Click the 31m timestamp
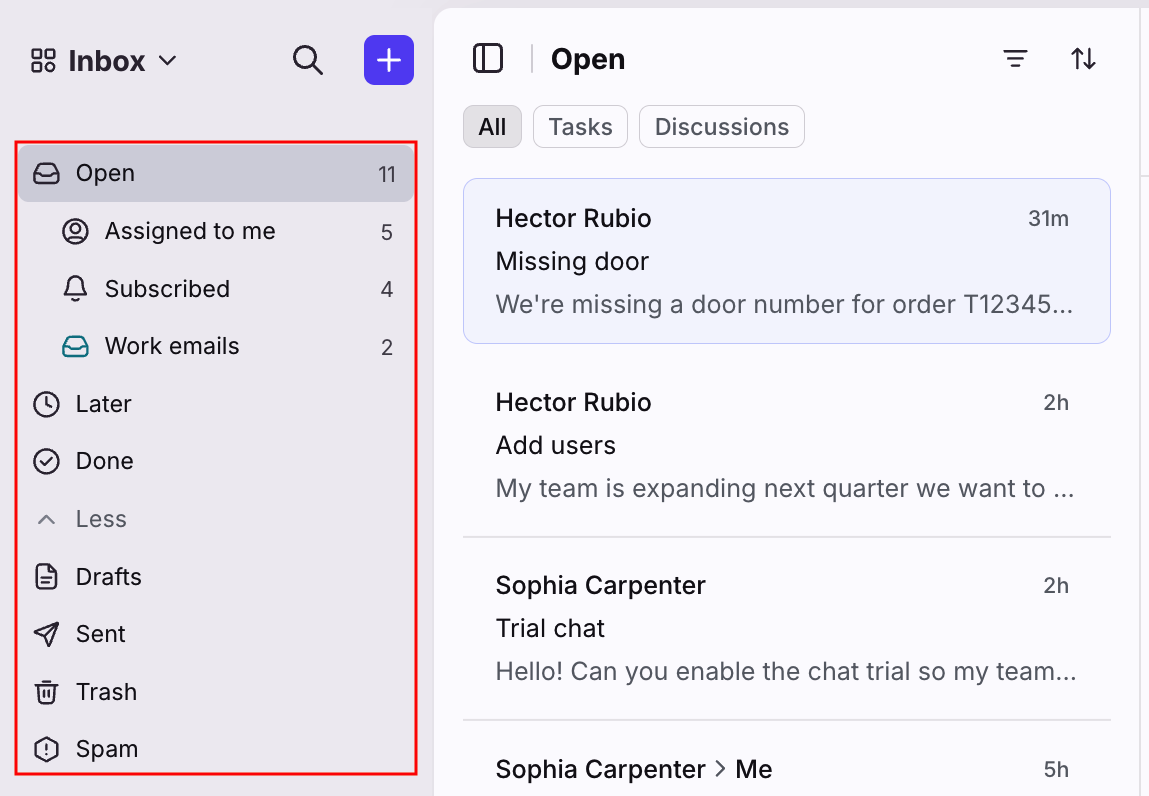 coord(1048,218)
